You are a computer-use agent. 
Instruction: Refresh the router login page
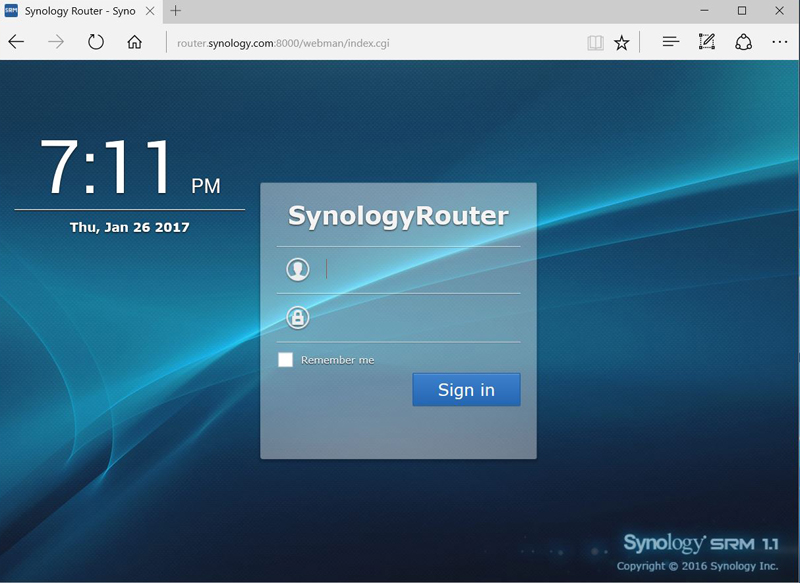pos(96,42)
